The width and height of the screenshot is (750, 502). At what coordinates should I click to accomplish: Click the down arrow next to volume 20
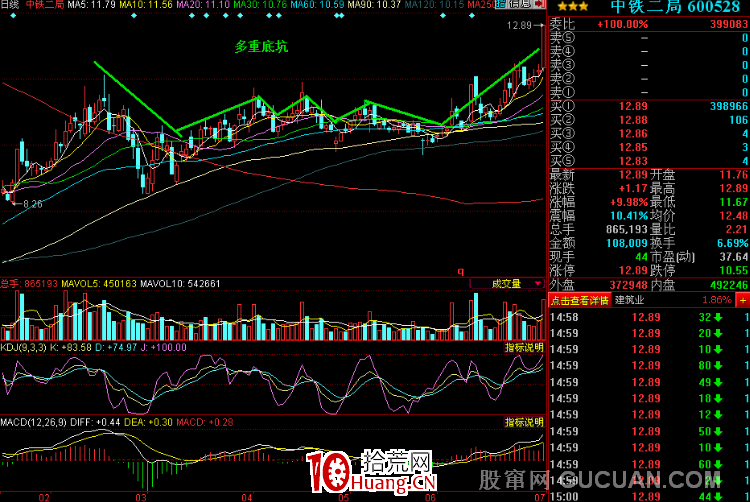(x=718, y=334)
